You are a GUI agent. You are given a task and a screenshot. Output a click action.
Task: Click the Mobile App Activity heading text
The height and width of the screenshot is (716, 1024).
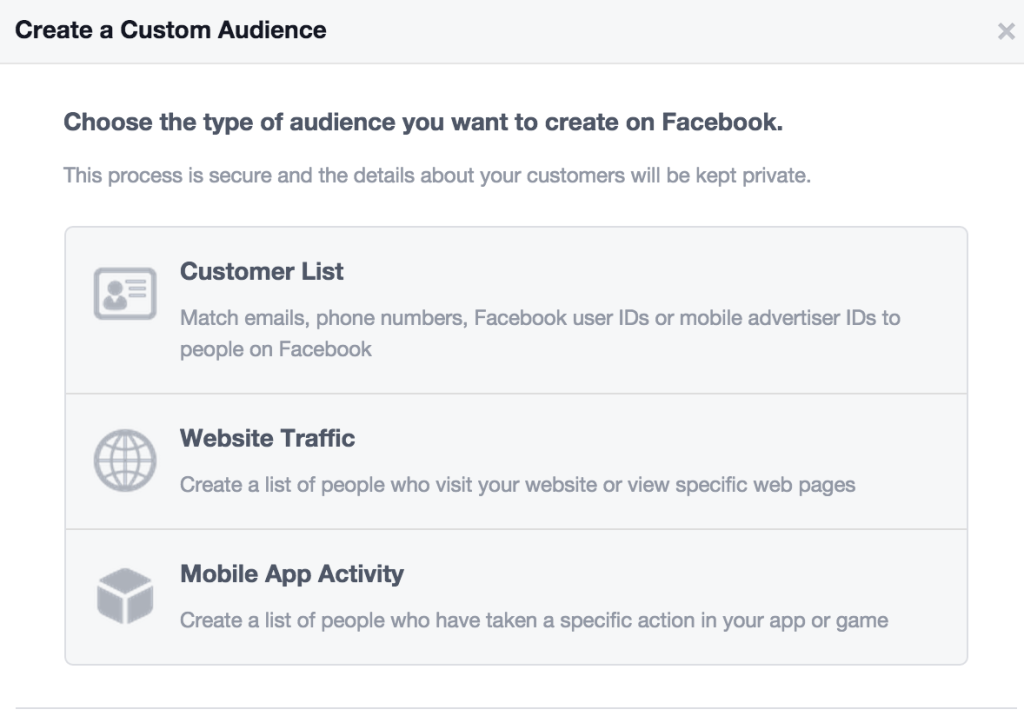[291, 574]
